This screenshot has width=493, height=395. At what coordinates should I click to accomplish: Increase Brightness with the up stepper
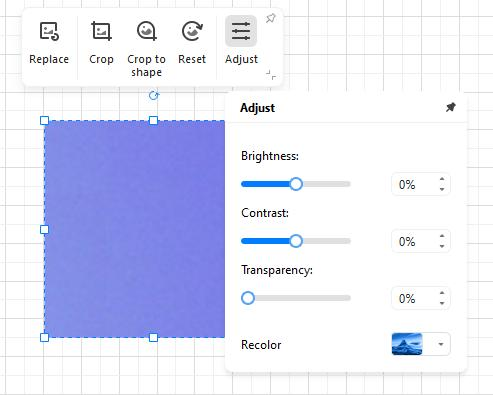pos(442,179)
